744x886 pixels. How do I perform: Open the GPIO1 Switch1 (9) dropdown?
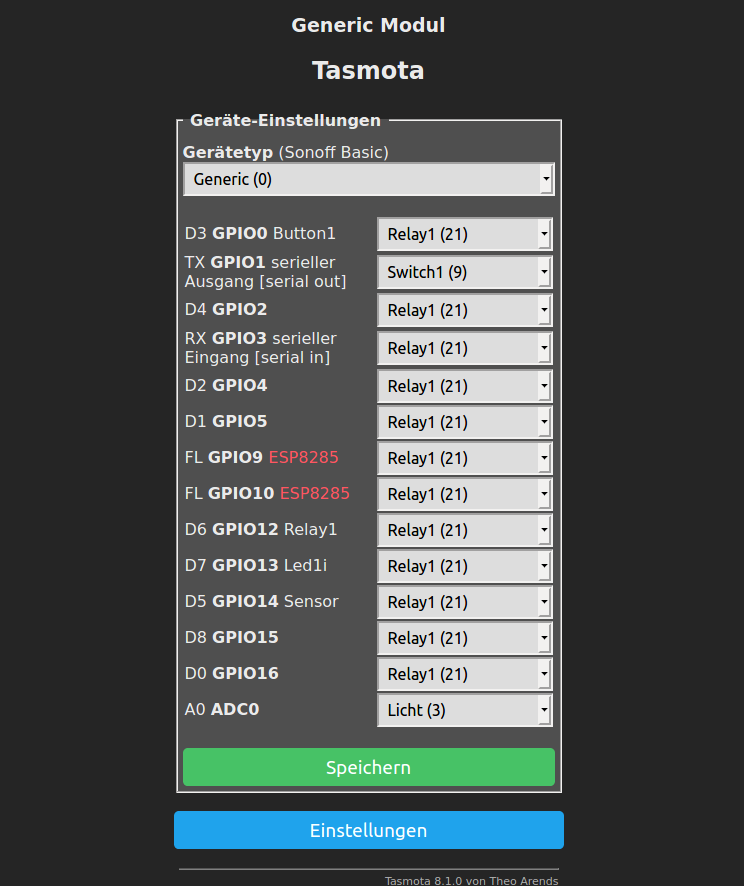(x=464, y=272)
